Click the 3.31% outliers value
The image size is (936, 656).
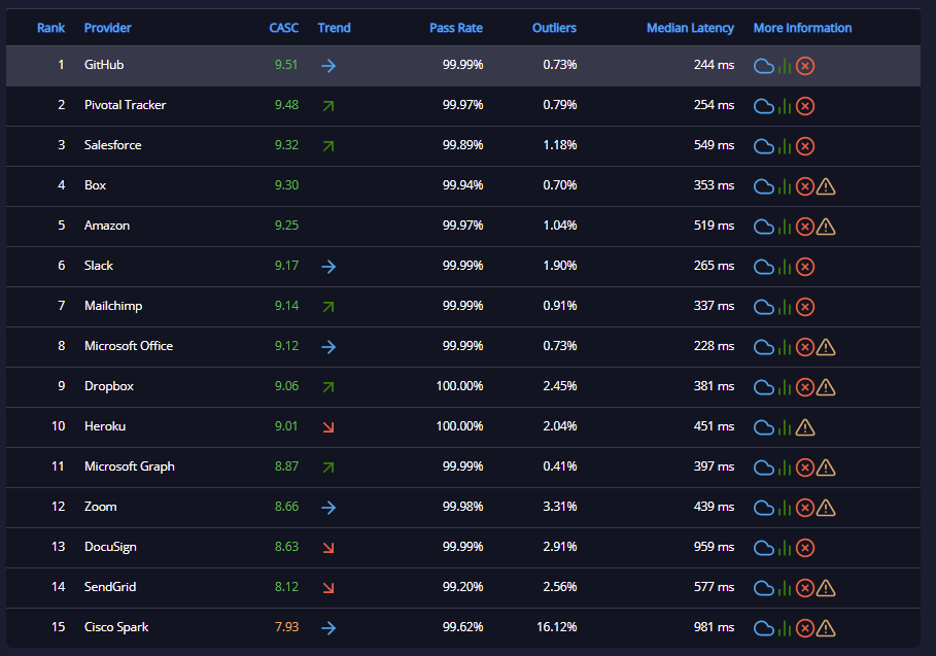point(560,506)
